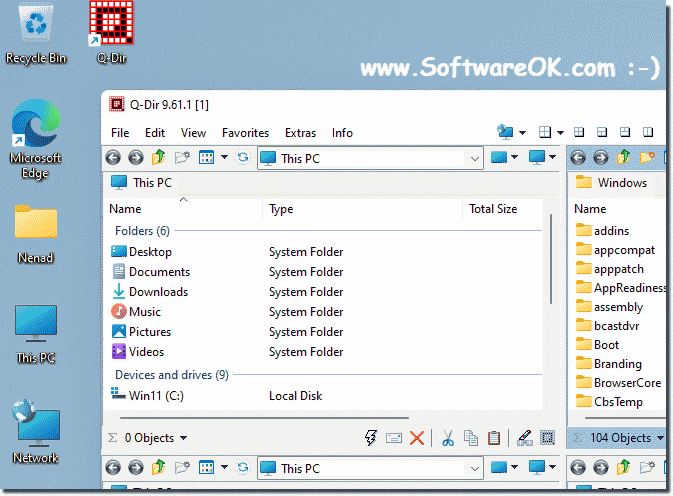Select the two-pane vertical layout icon
Screen dimensions: 673x496
[x=648, y=132]
